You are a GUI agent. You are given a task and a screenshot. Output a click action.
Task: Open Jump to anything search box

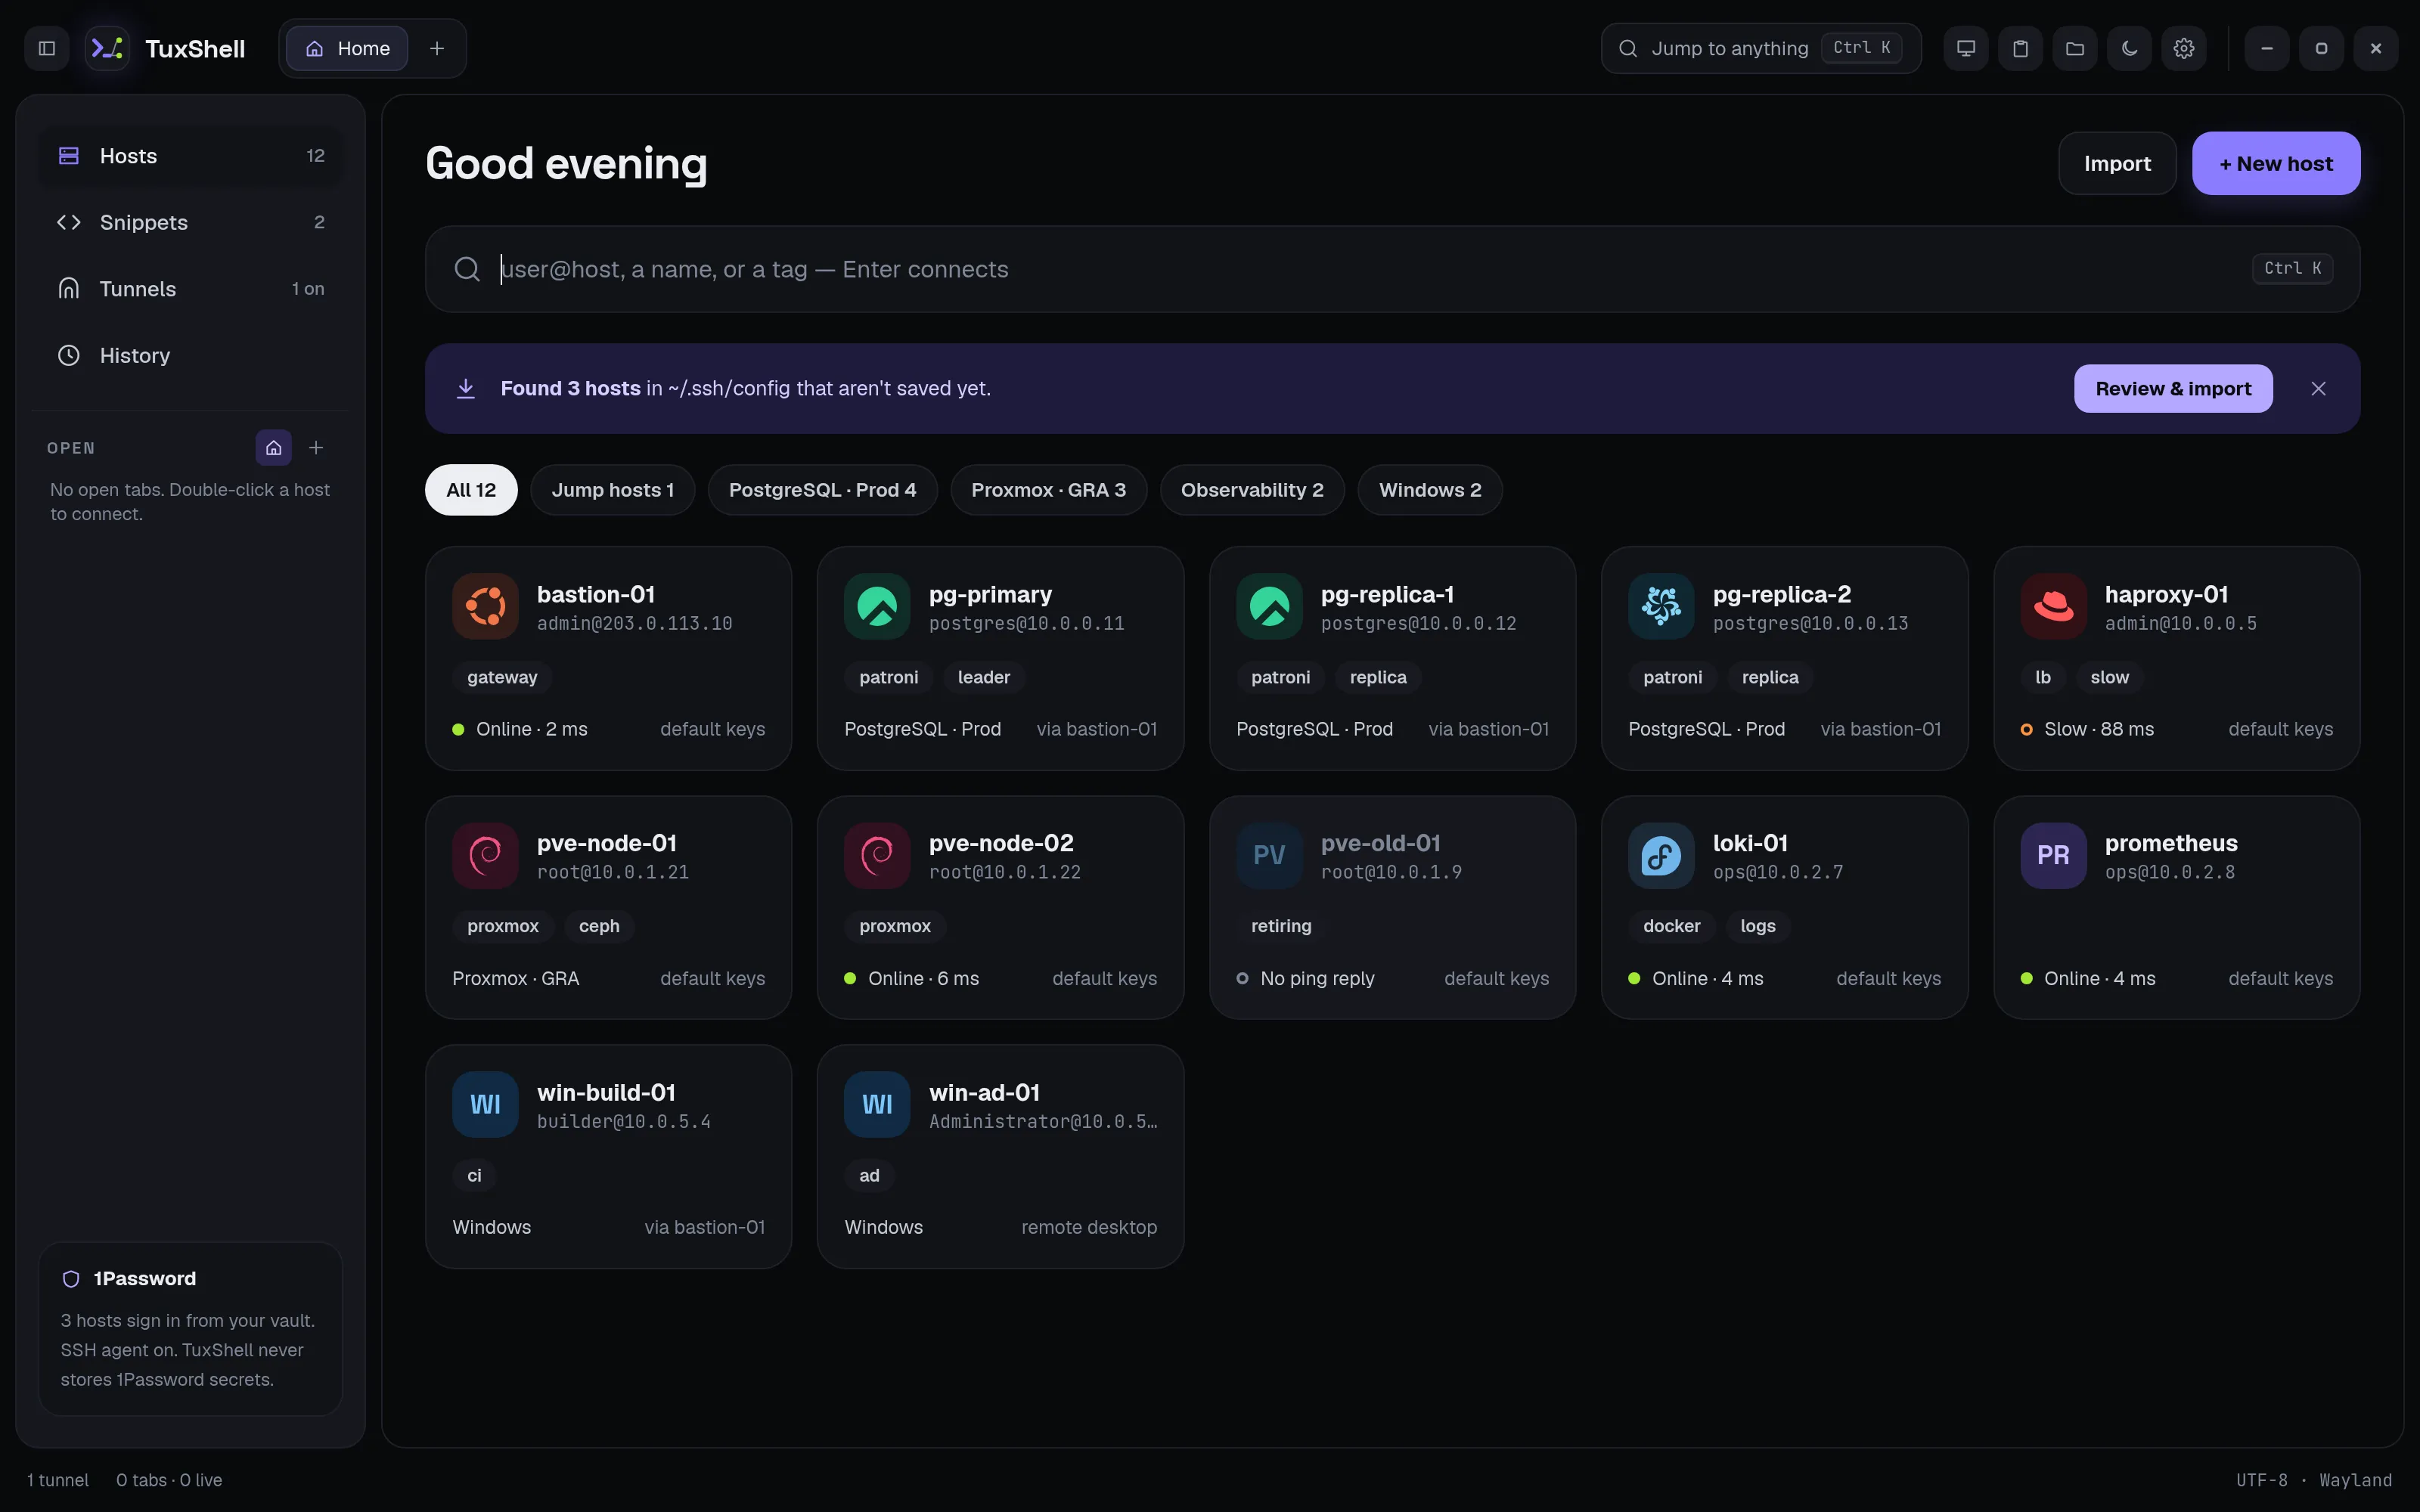[x=1760, y=48]
